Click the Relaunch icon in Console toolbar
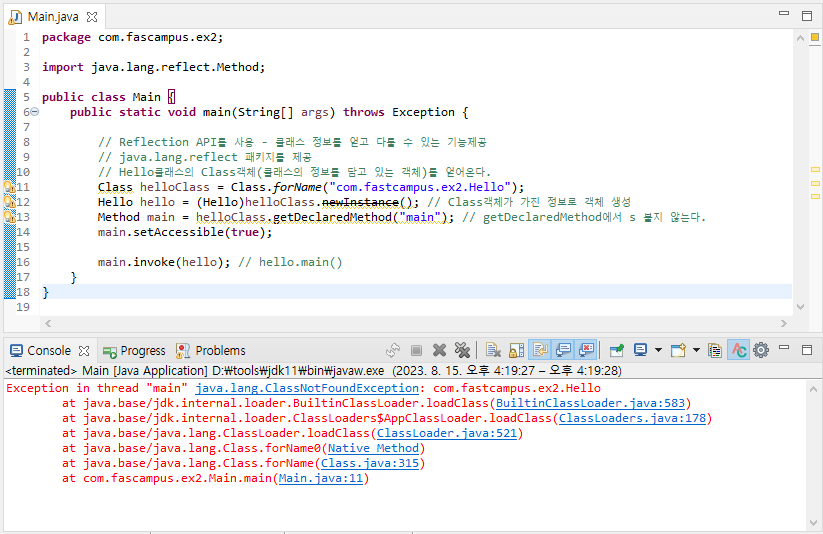 [393, 350]
